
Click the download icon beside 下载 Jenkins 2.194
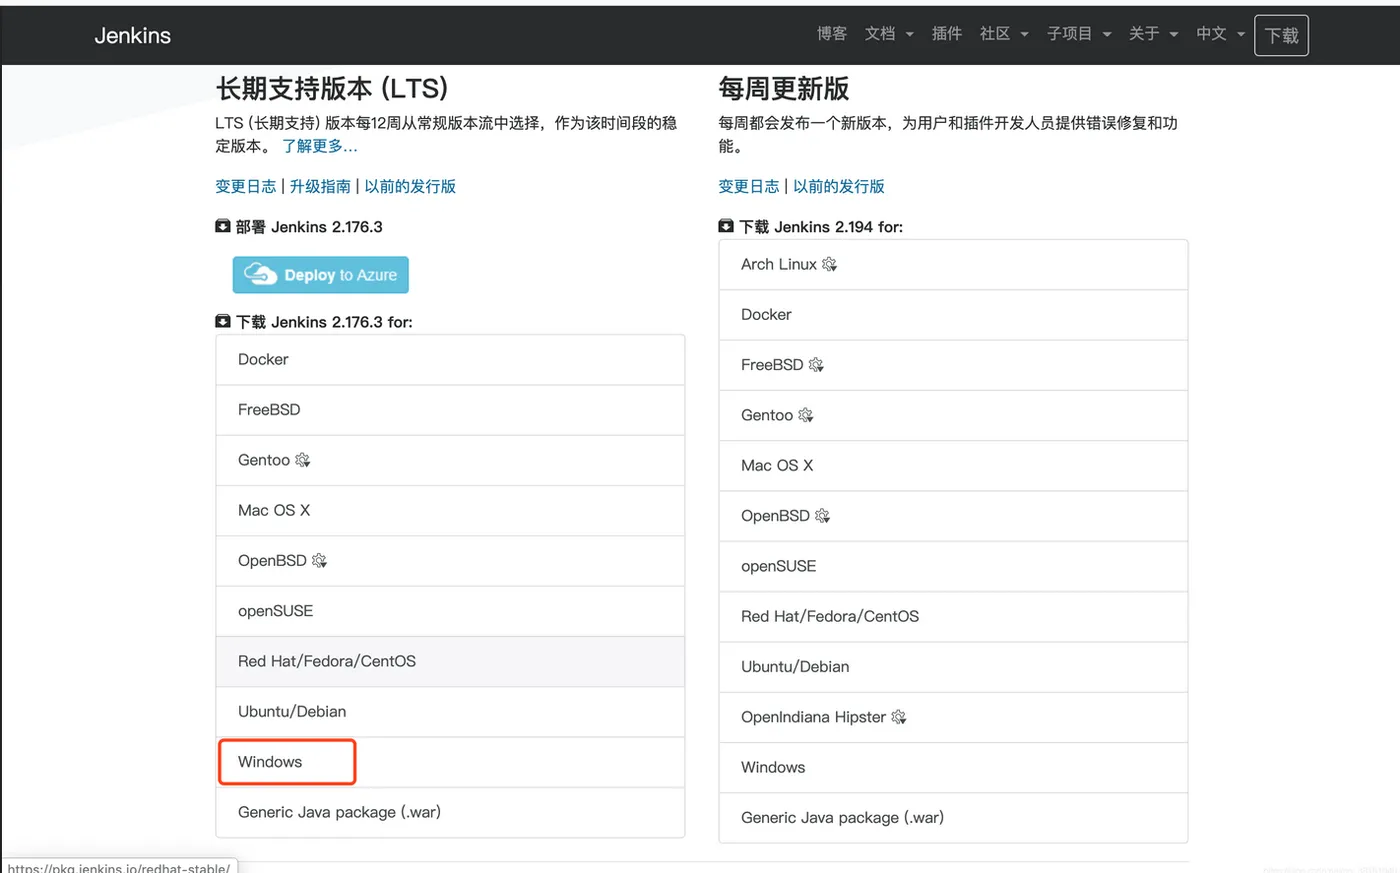pyautogui.click(x=726, y=227)
